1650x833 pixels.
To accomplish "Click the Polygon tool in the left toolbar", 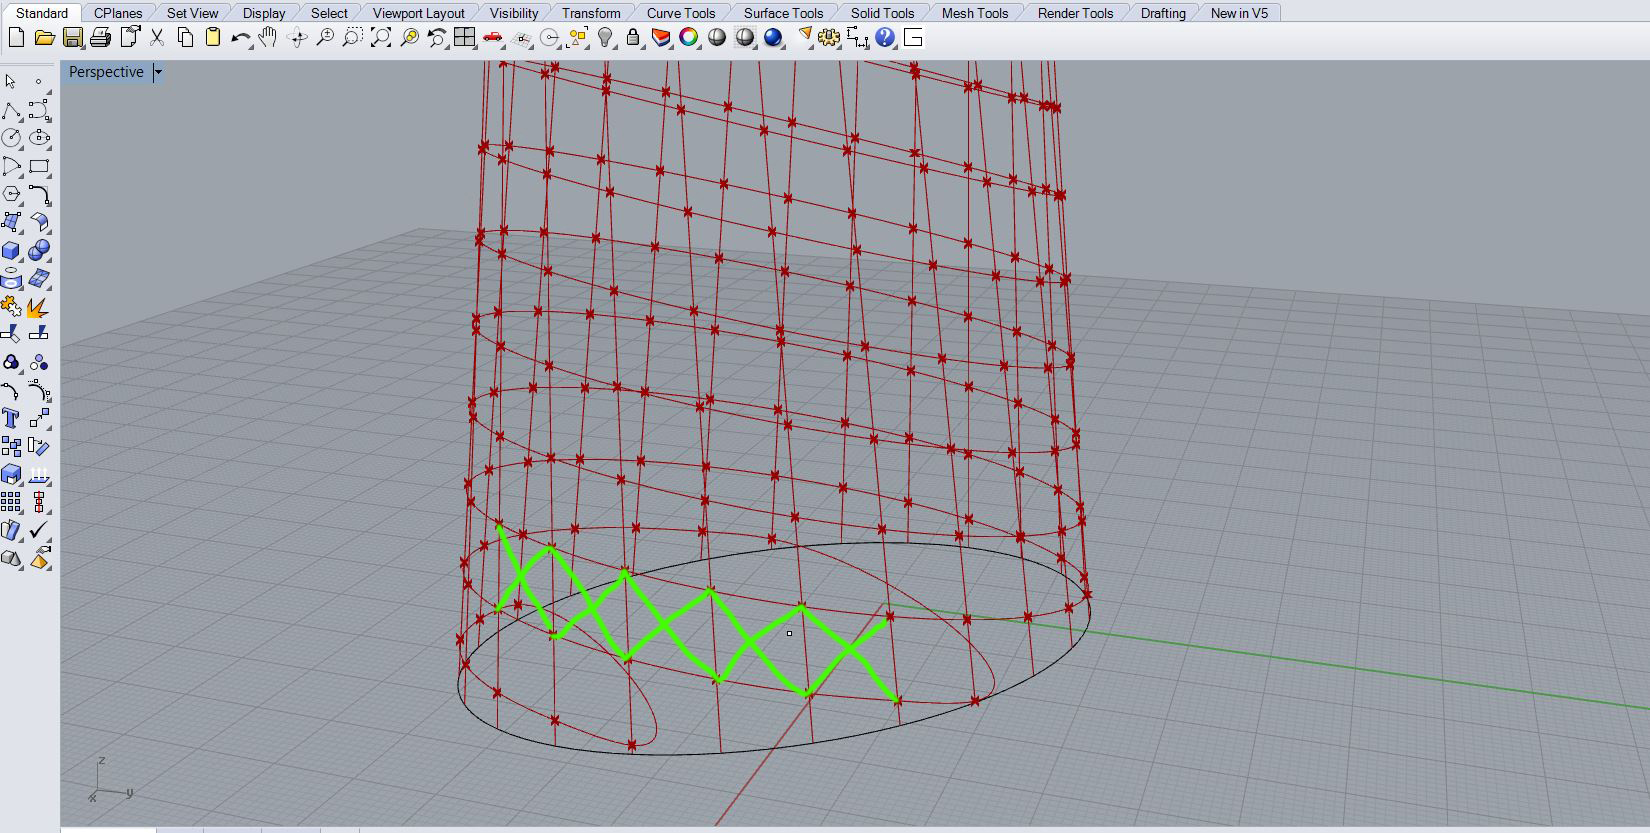I will point(12,194).
